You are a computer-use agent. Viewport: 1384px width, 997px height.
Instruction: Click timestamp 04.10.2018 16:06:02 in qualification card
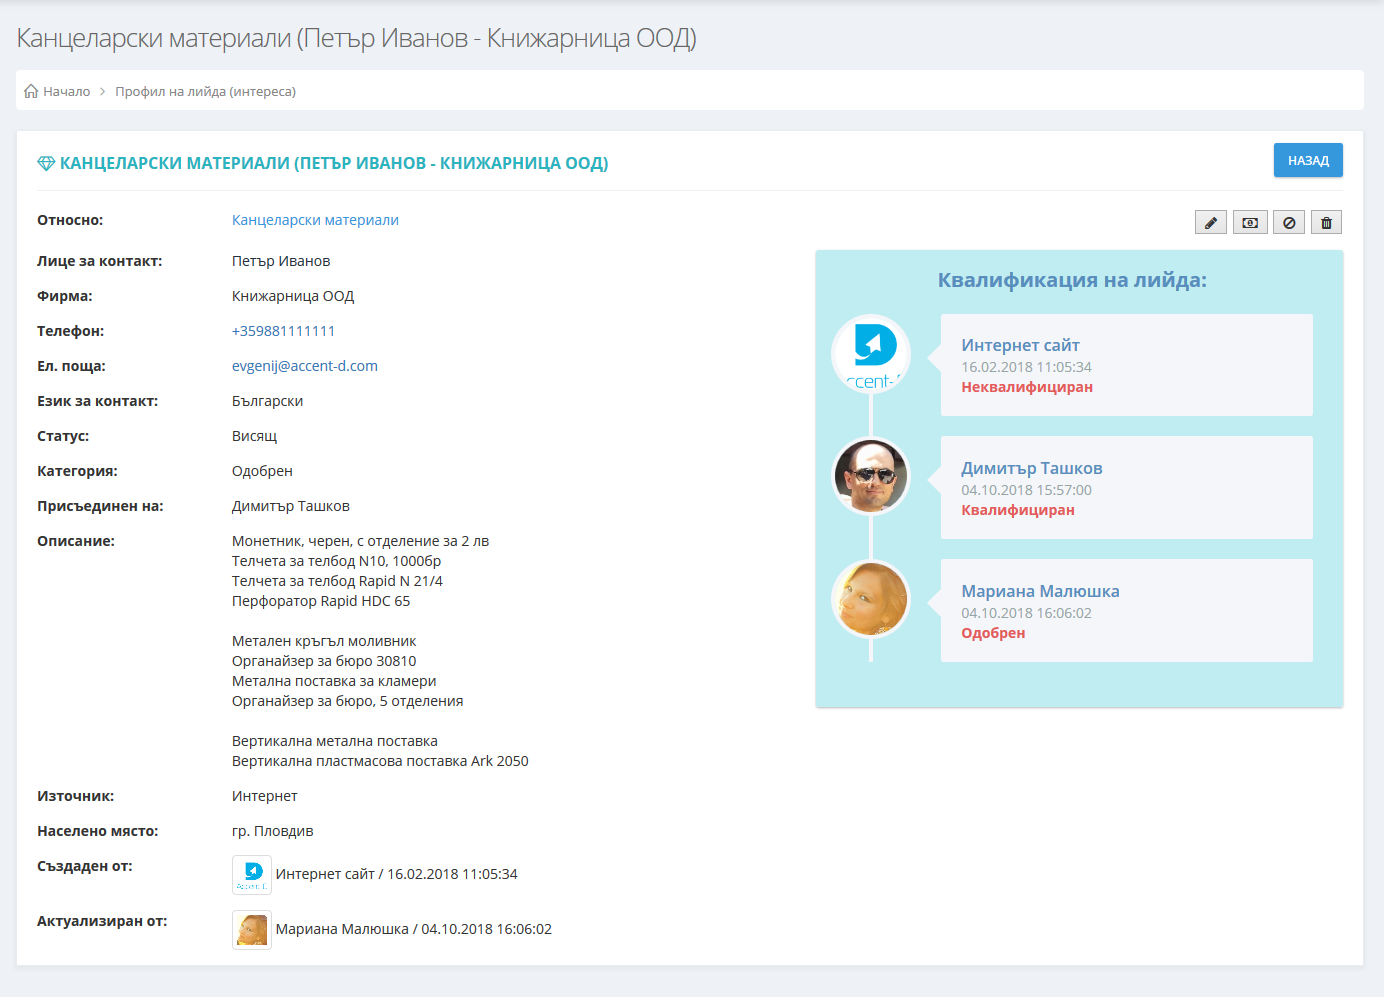[1026, 613]
